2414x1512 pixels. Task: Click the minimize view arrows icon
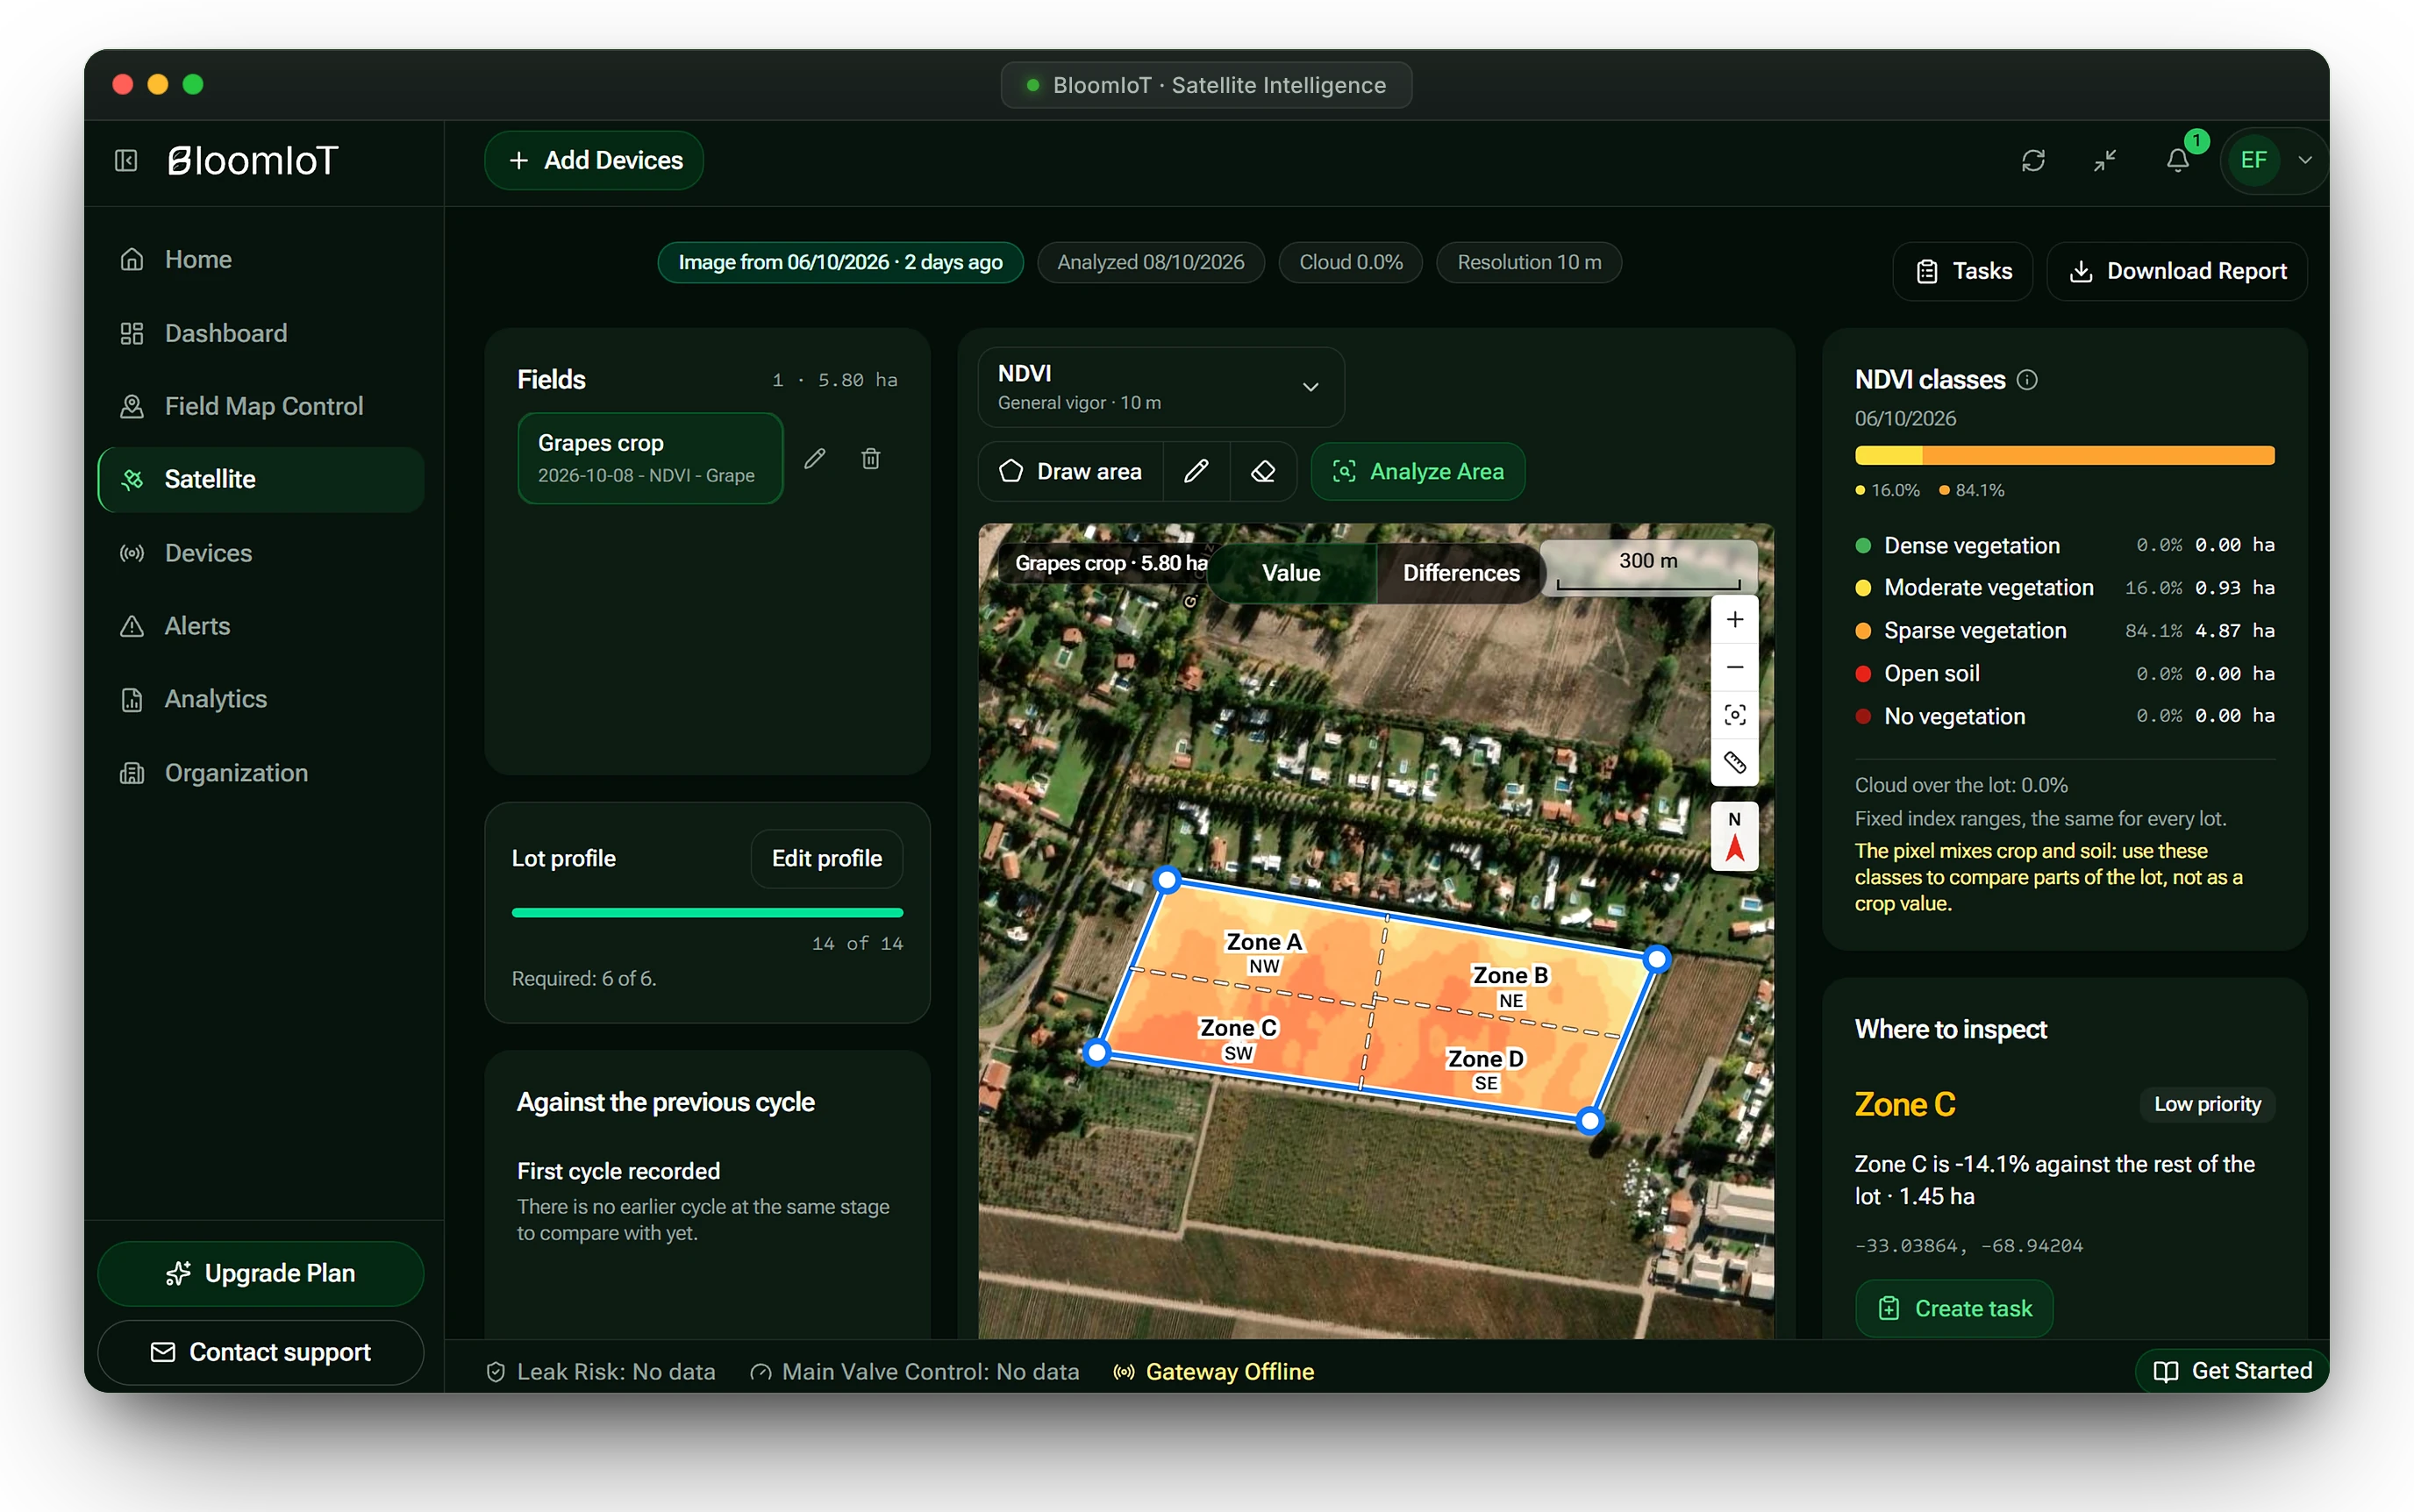click(x=2105, y=160)
